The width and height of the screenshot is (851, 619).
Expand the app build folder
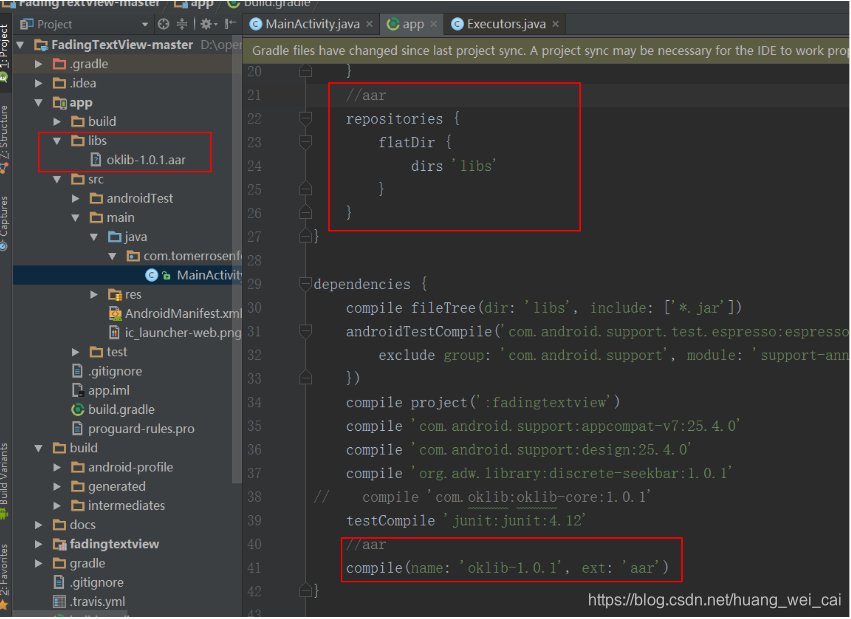[x=57, y=122]
